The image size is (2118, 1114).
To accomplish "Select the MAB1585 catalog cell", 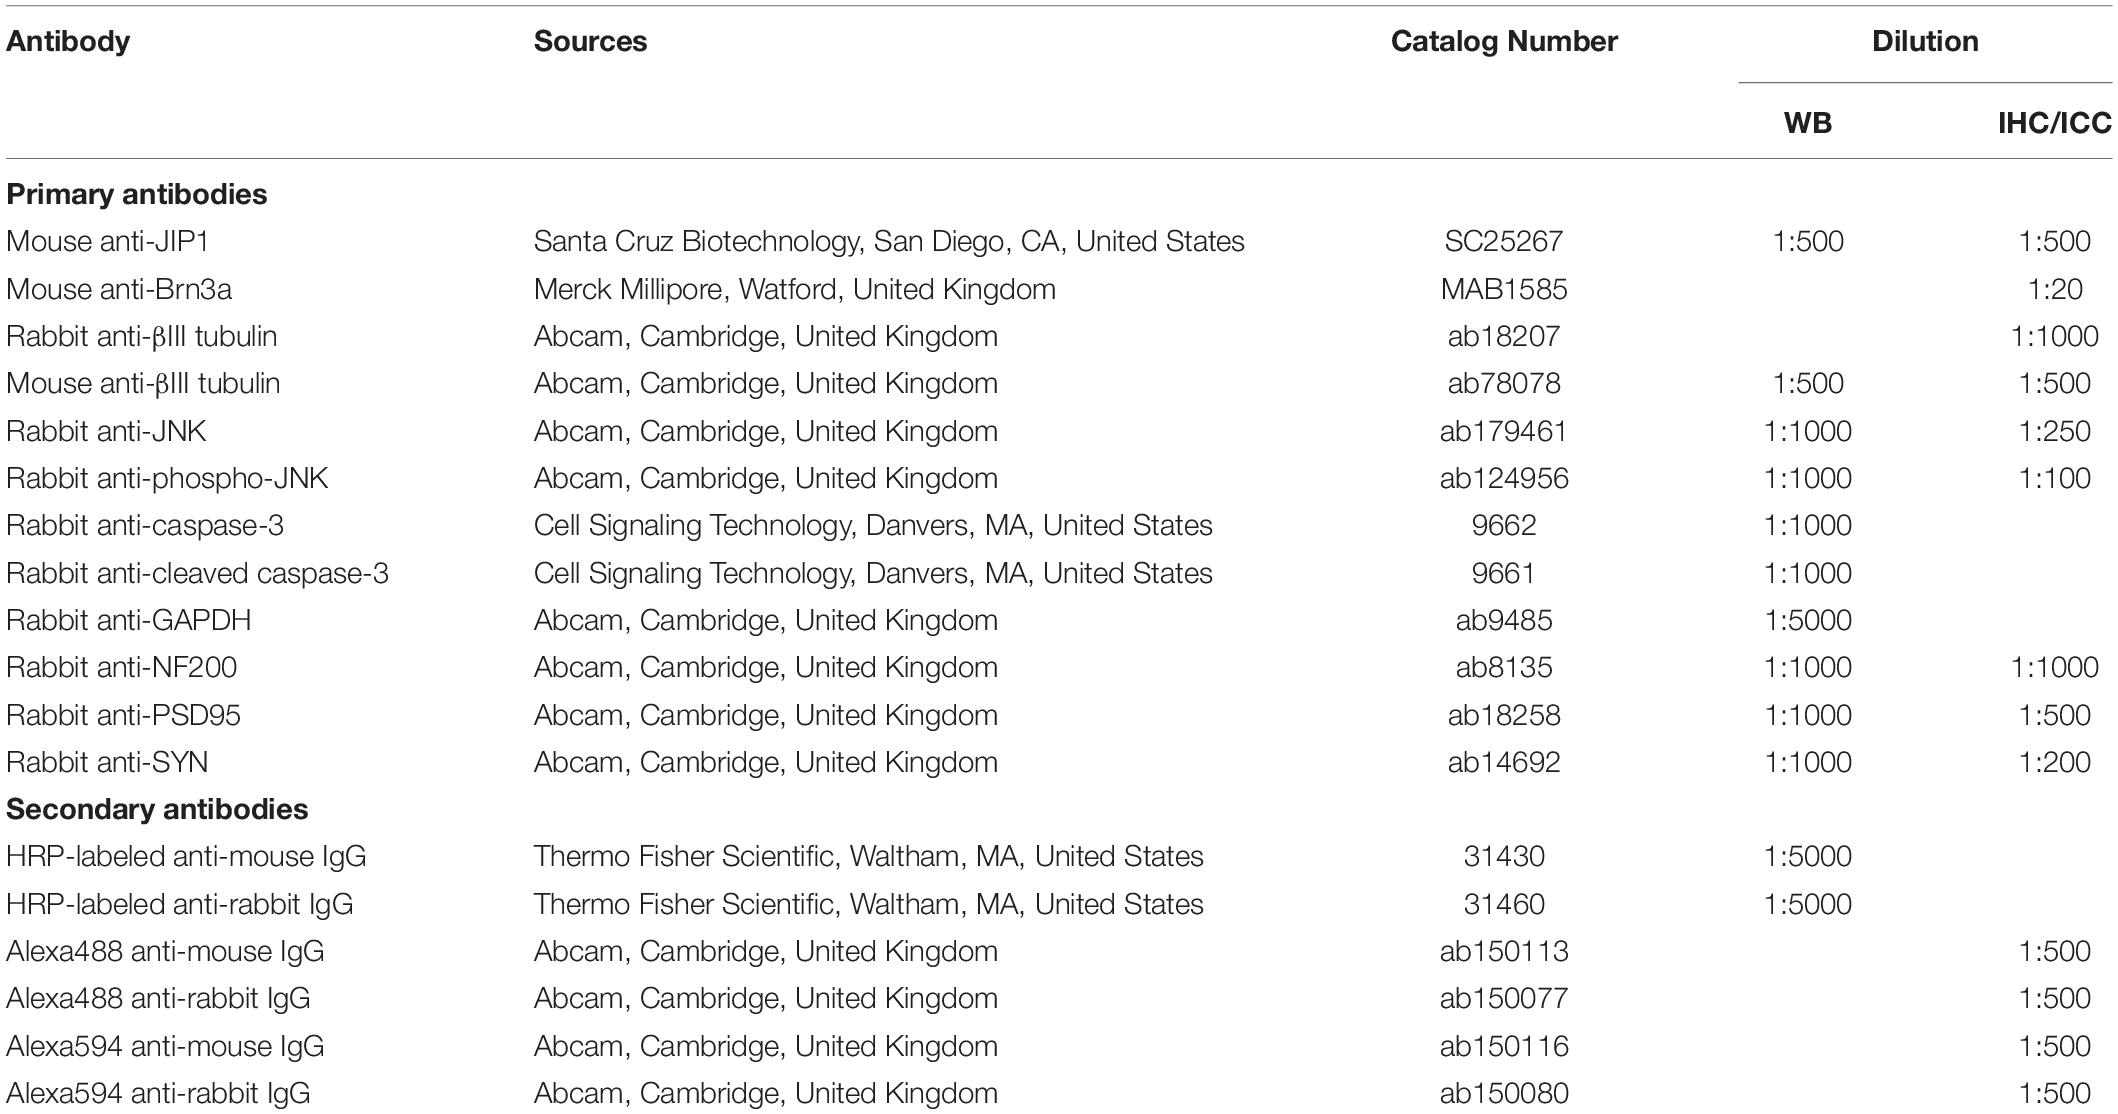I will (x=1504, y=289).
